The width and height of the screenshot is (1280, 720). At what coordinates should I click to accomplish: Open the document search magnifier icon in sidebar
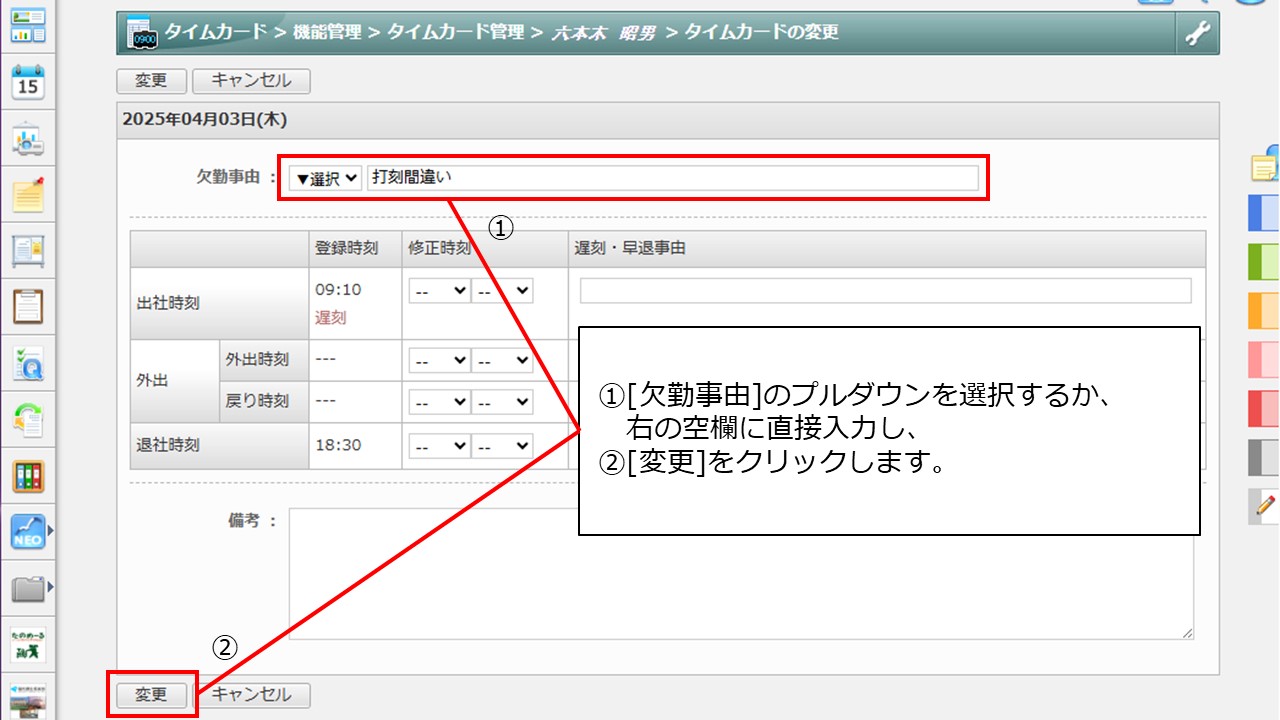28,362
